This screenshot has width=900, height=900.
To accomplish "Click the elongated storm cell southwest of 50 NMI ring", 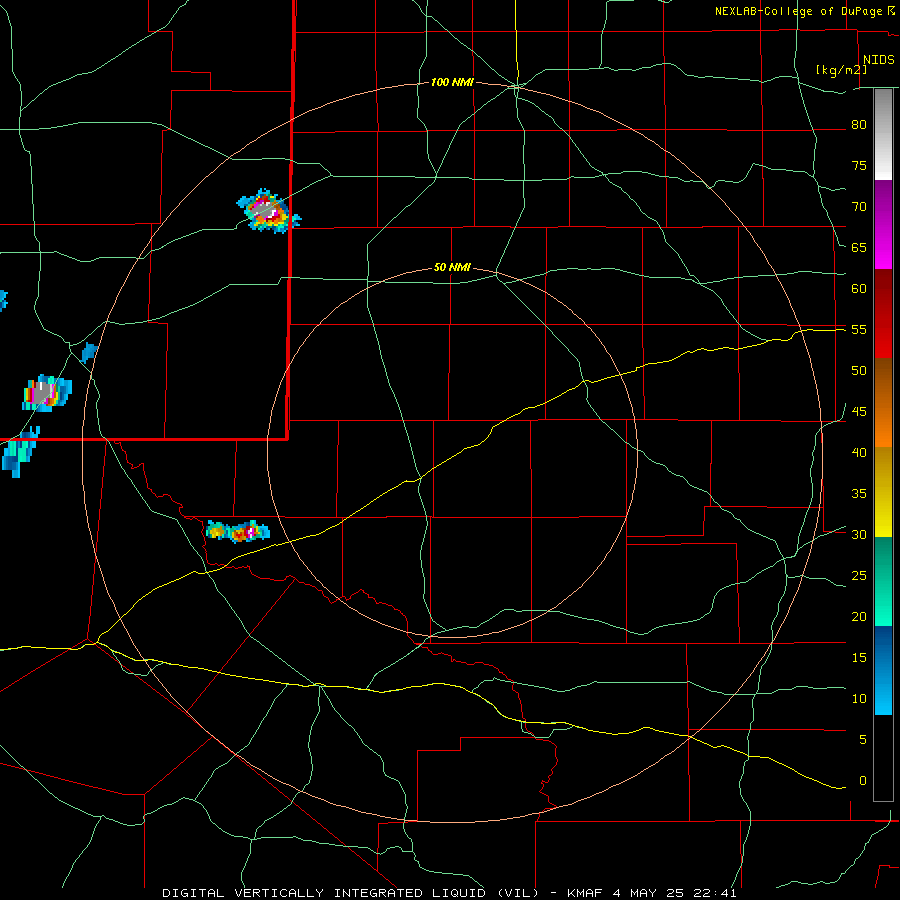I will 238,531.
